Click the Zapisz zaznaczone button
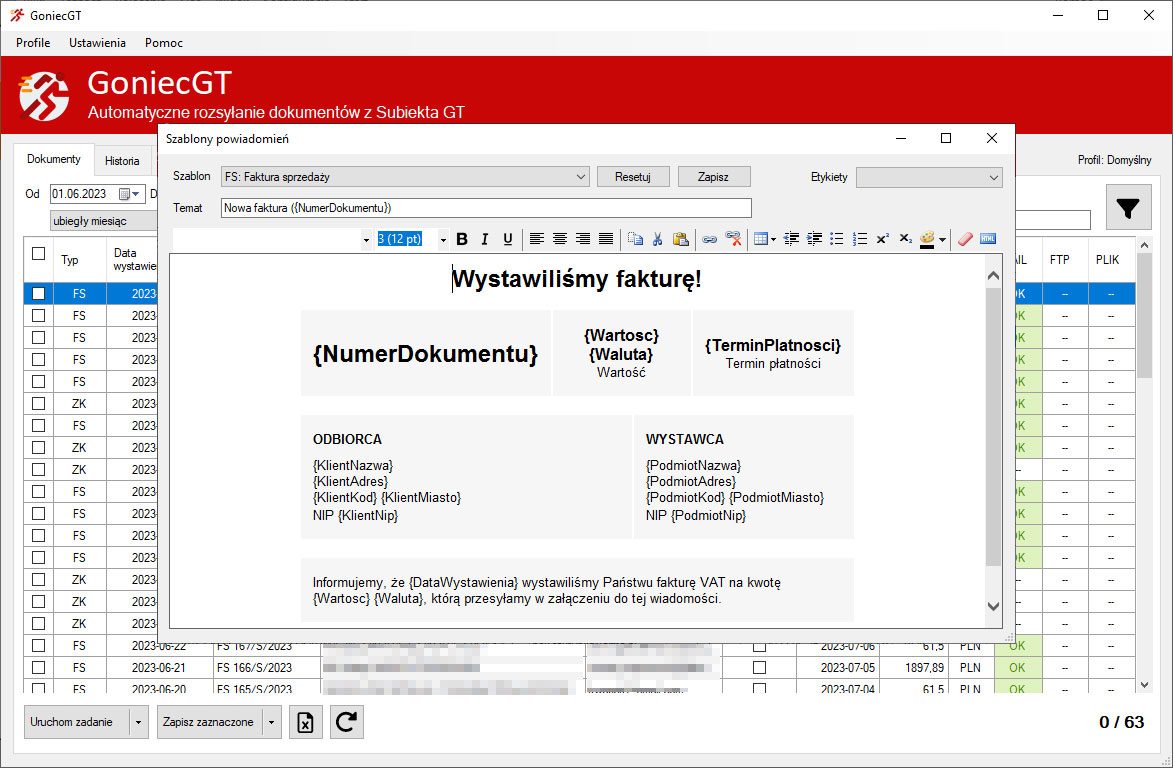The width and height of the screenshot is (1173, 768). click(210, 722)
